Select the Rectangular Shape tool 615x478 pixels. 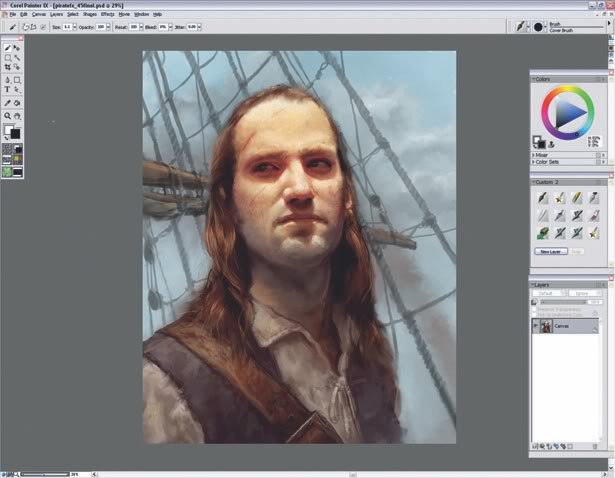pos(17,80)
